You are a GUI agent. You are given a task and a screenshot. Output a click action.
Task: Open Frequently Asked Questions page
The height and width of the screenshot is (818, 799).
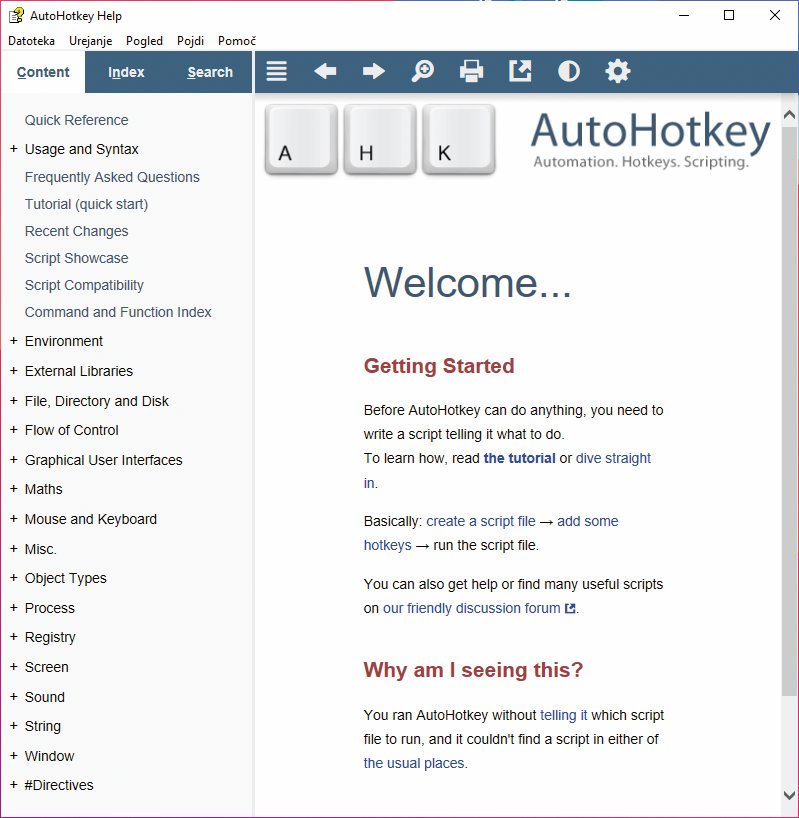112,177
